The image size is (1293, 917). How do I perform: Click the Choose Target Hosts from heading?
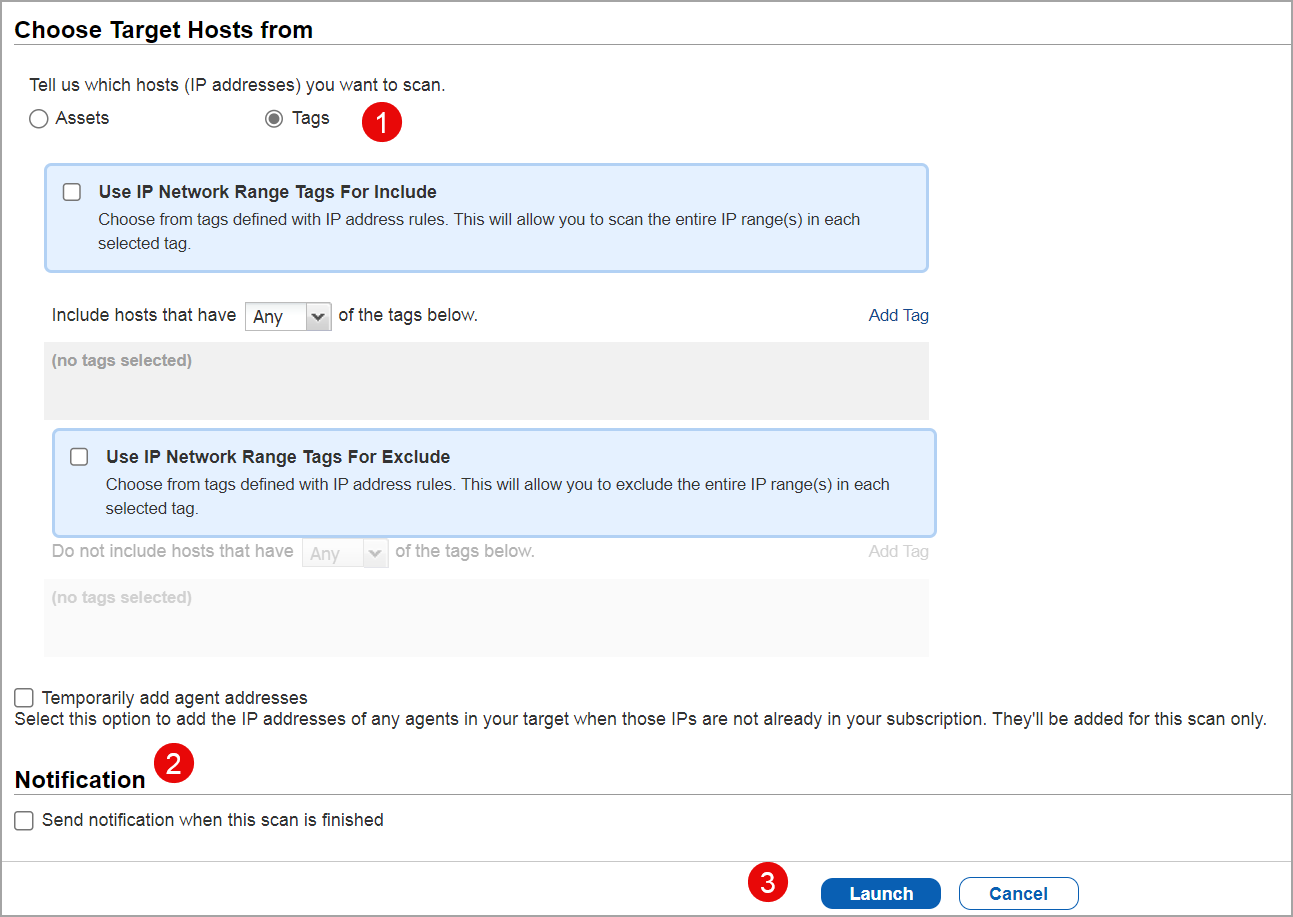164,30
